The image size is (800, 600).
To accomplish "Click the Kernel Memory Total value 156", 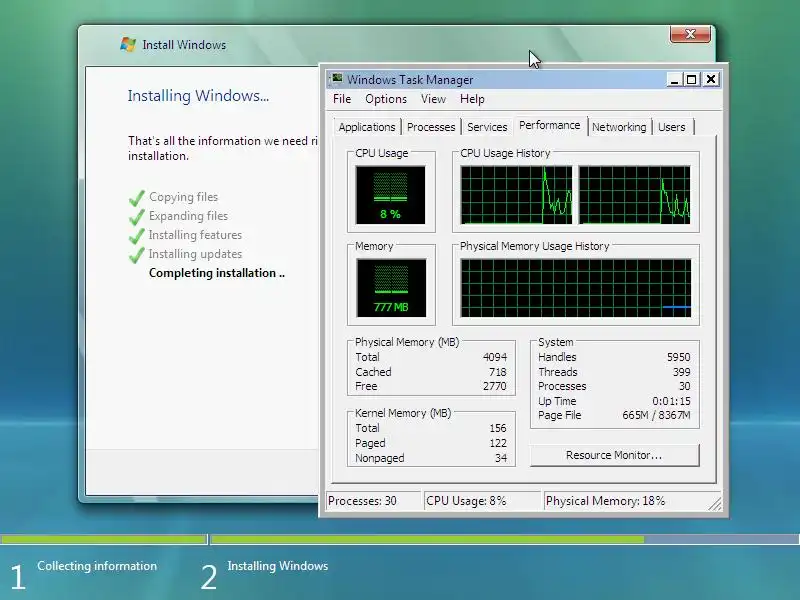I will (x=498, y=428).
